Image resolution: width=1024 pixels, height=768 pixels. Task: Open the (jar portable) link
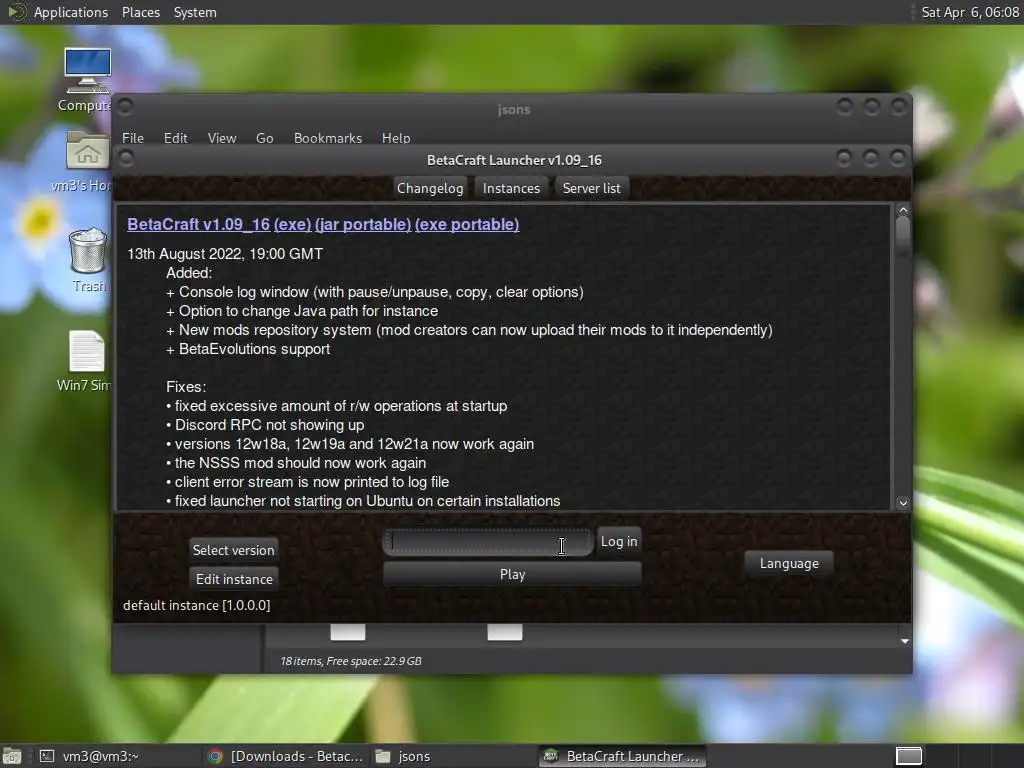362,224
